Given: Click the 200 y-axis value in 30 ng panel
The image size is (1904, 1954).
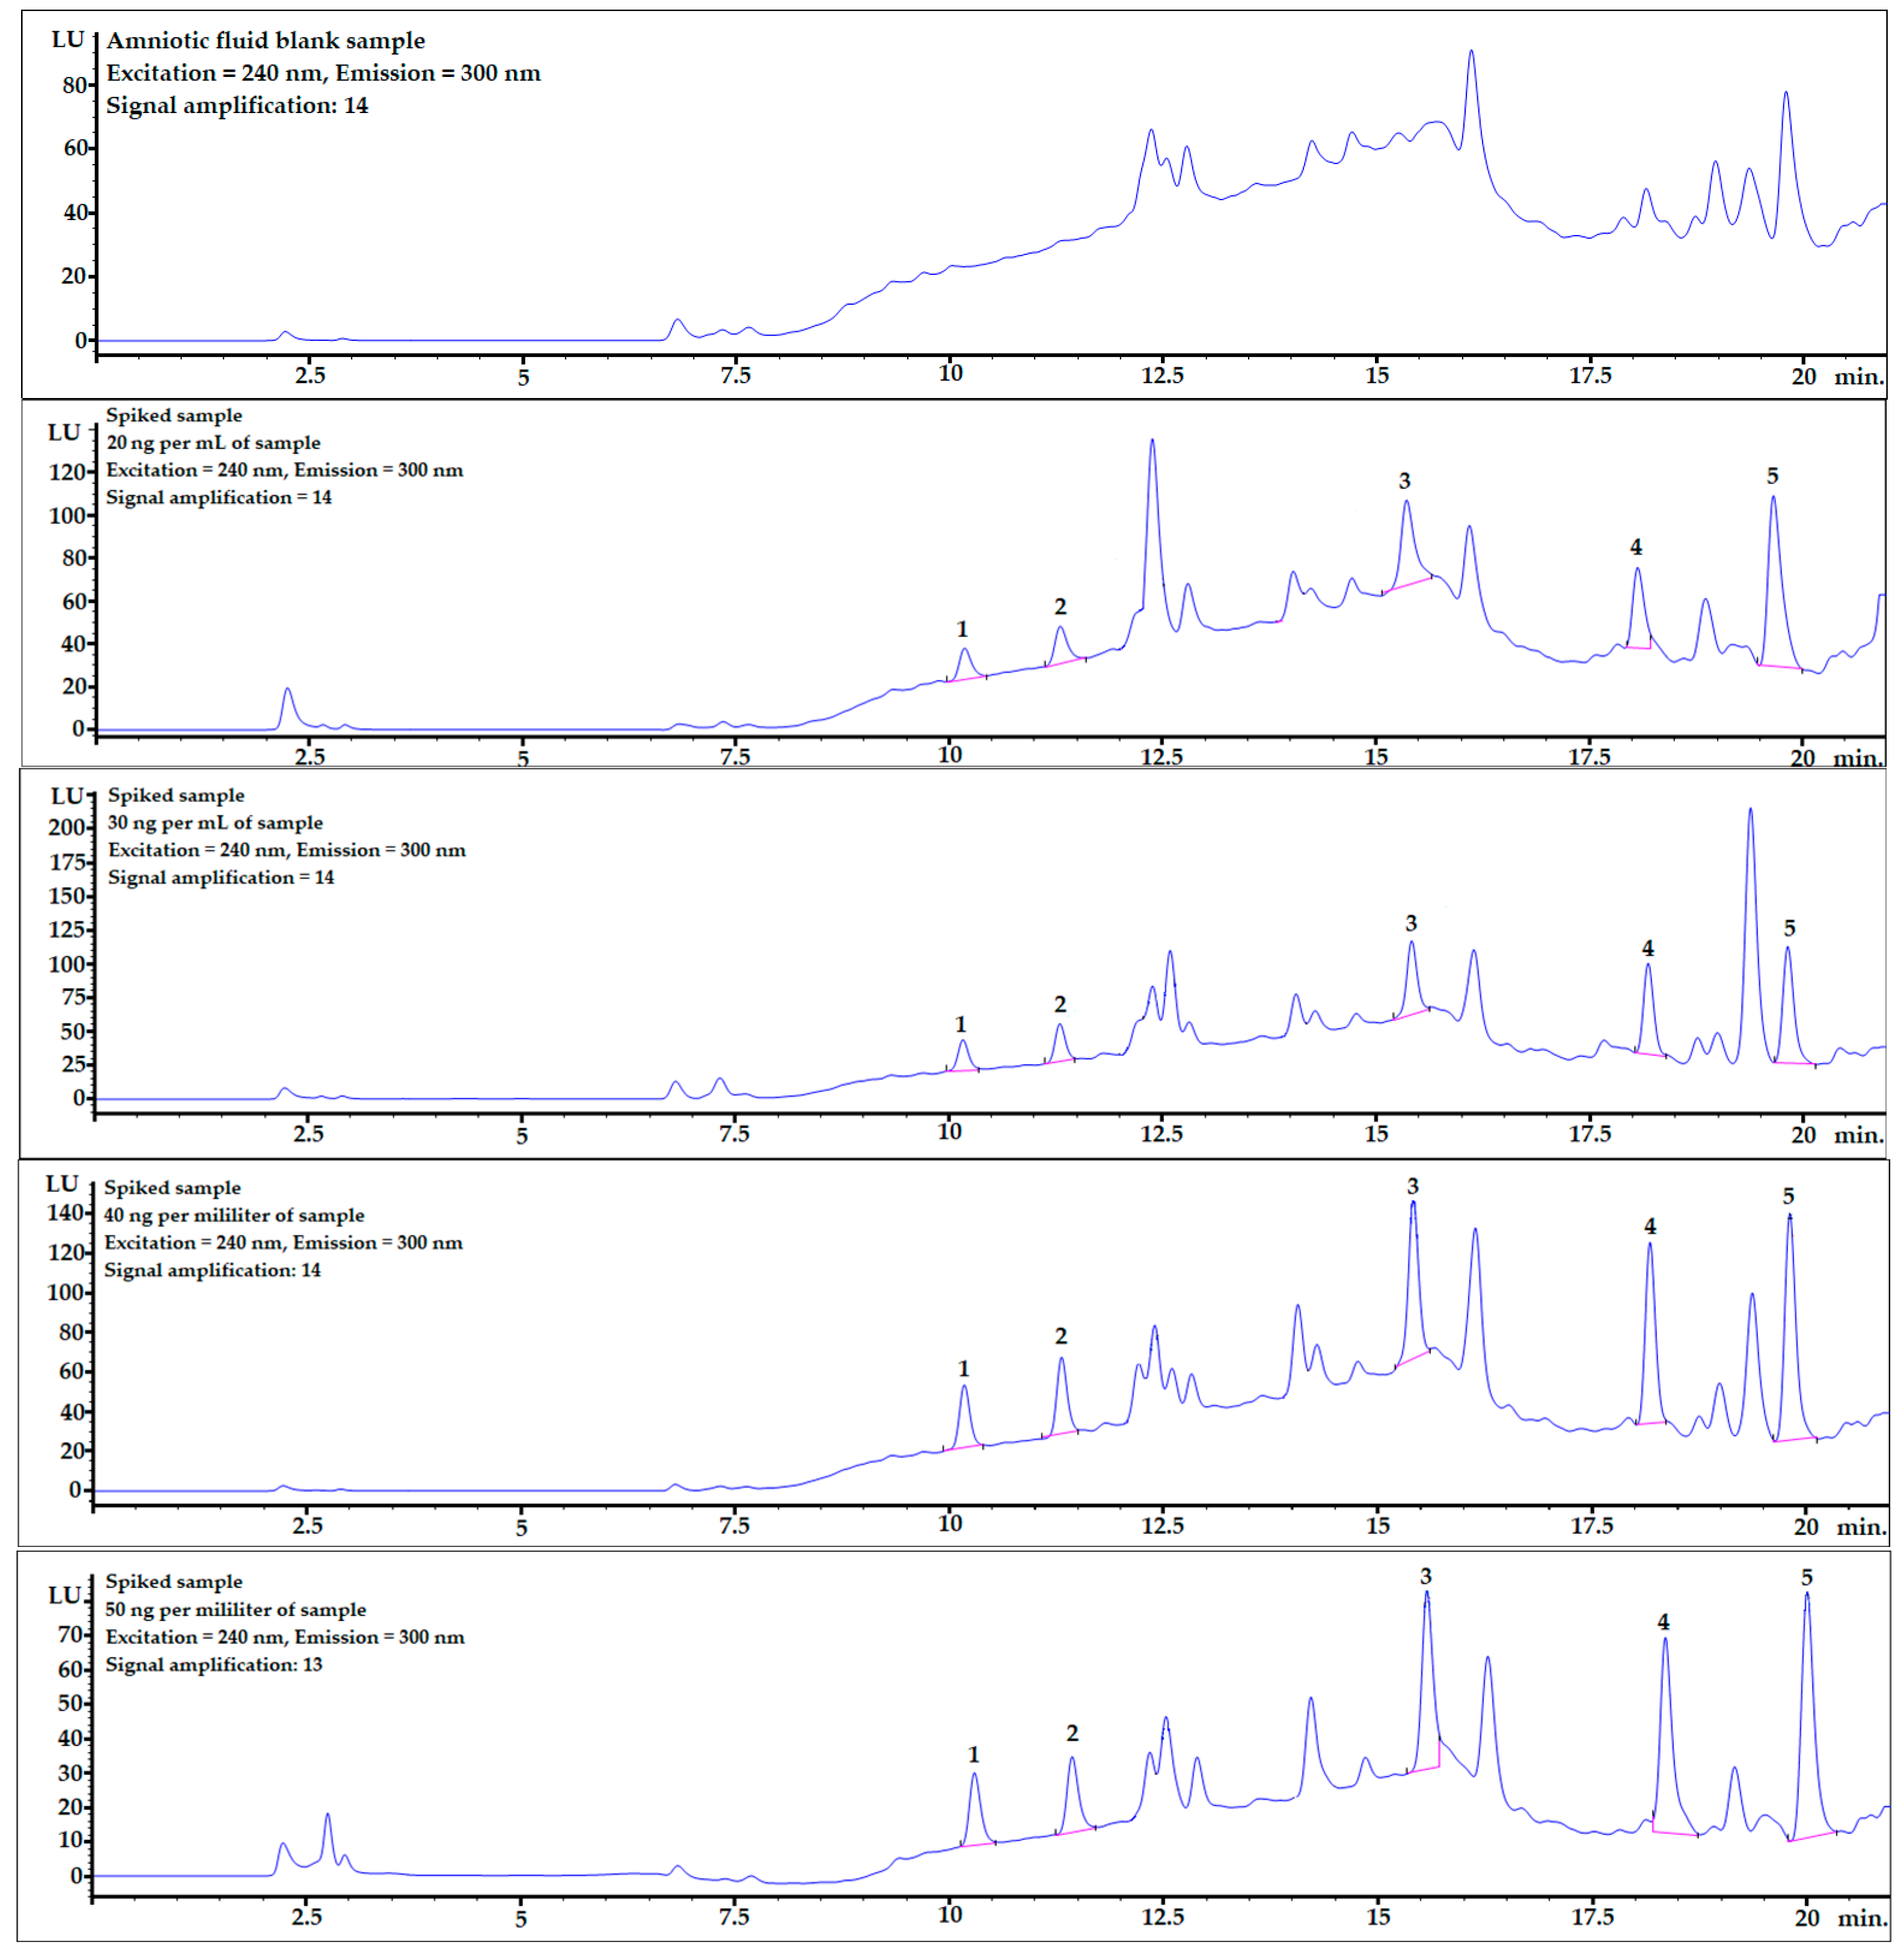Looking at the screenshot, I should (66, 827).
